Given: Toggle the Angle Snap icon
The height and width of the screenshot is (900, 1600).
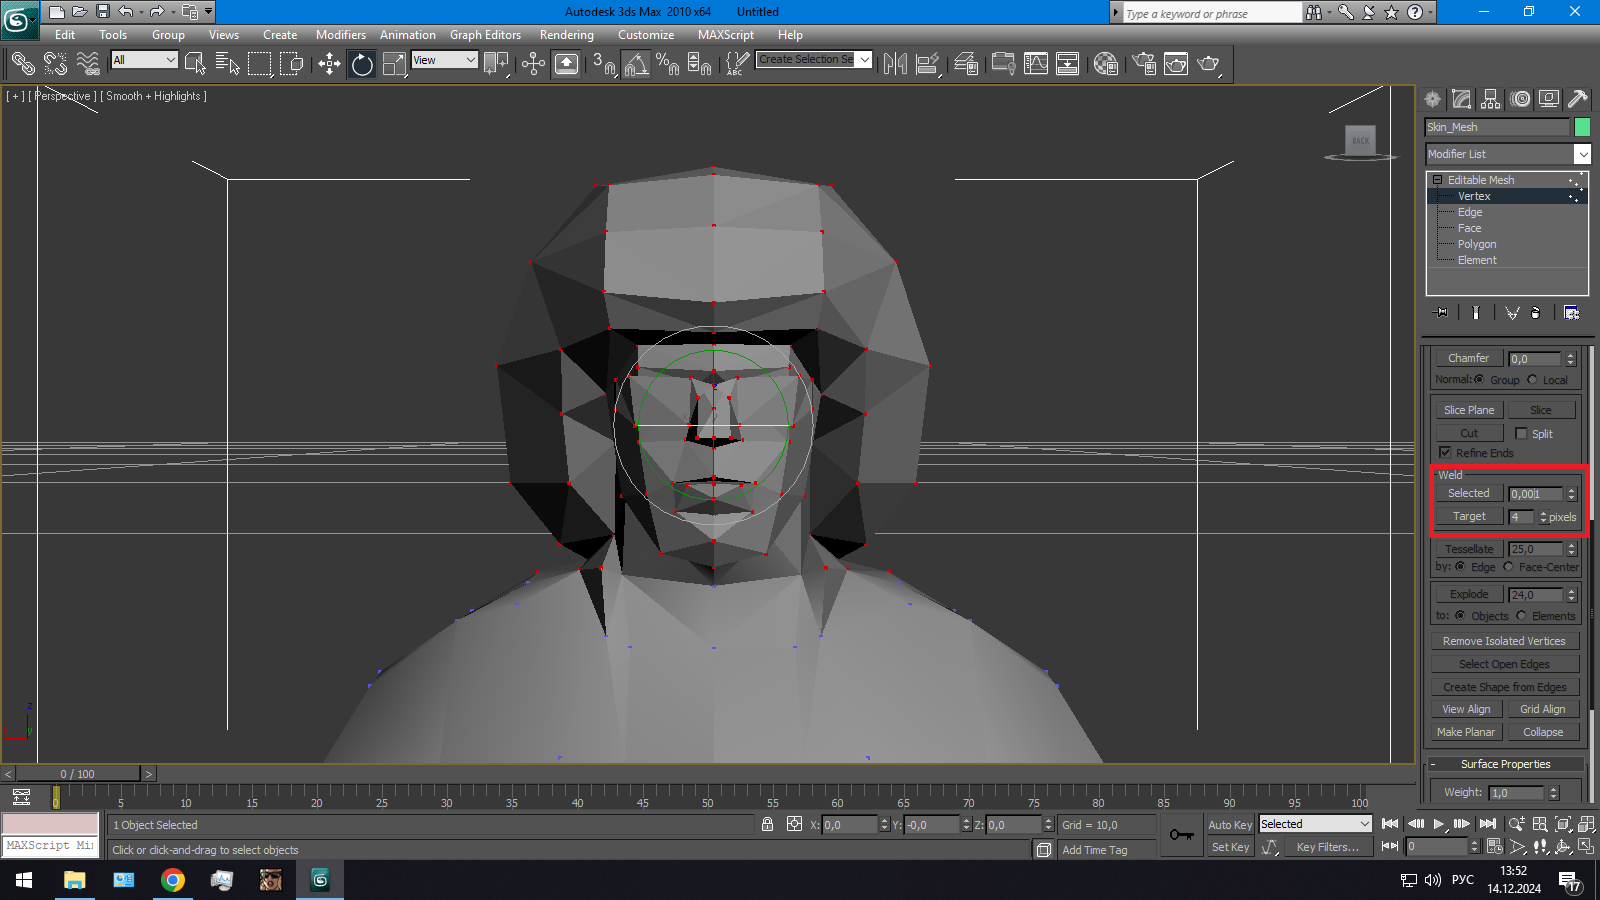Looking at the screenshot, I should tap(636, 64).
